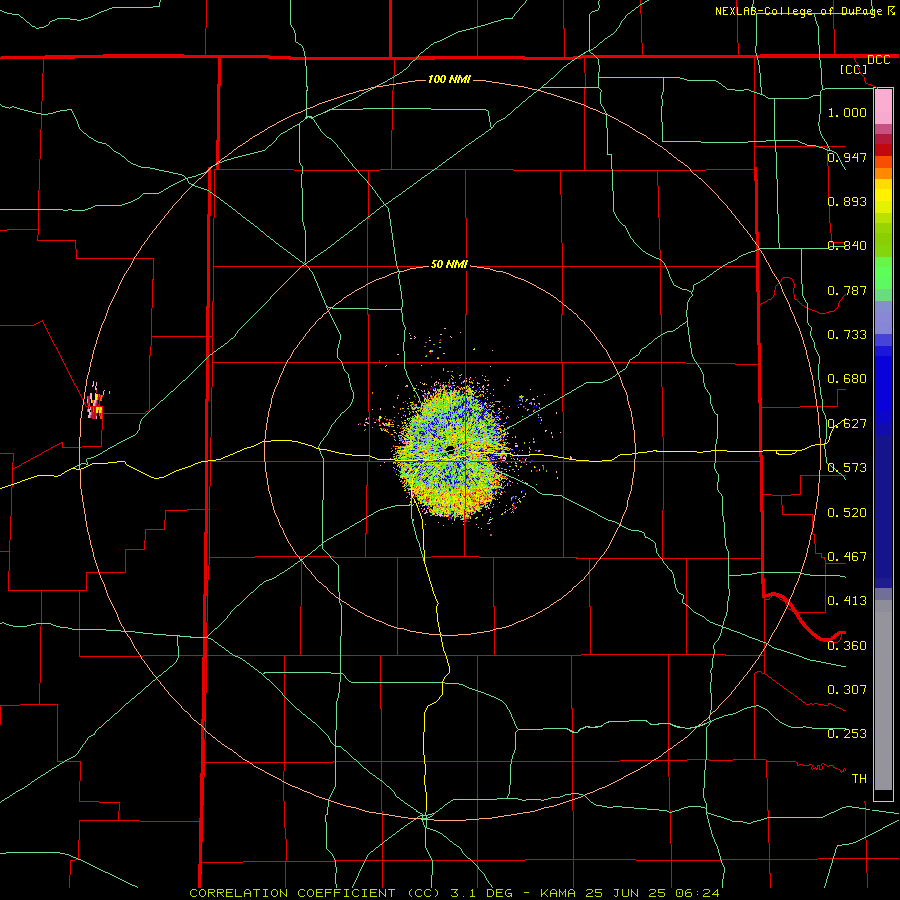Pick the gray colorbar segment

pyautogui.click(x=883, y=695)
